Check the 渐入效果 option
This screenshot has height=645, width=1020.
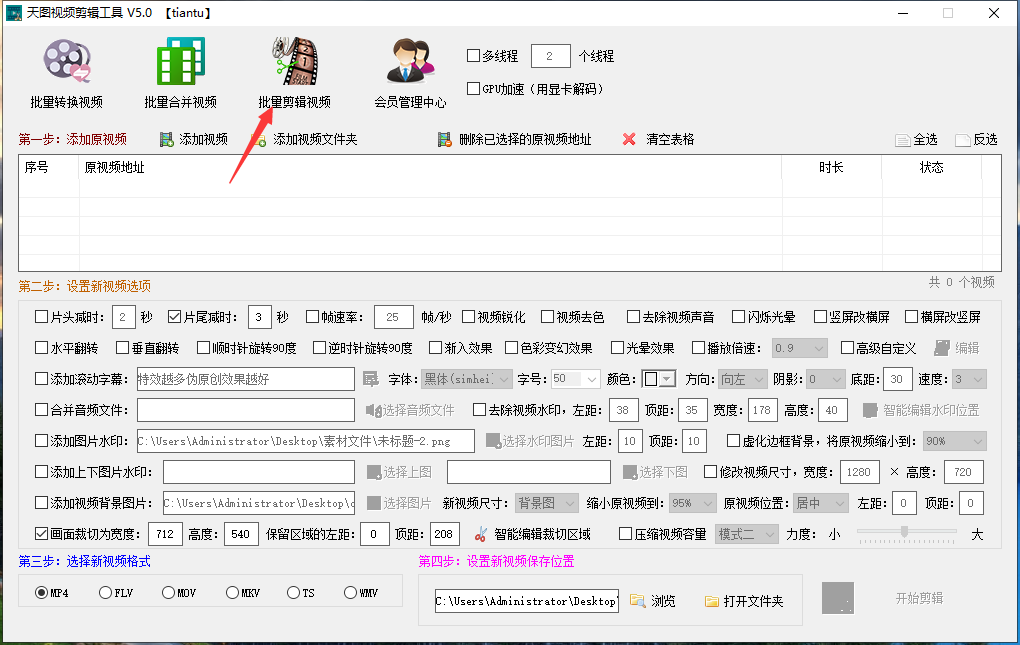[x=435, y=348]
